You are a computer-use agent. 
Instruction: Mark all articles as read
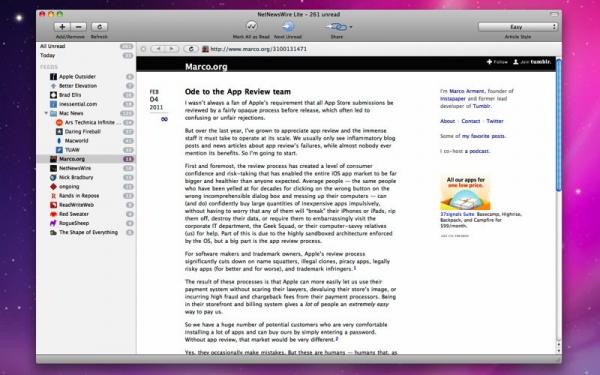[x=251, y=26]
